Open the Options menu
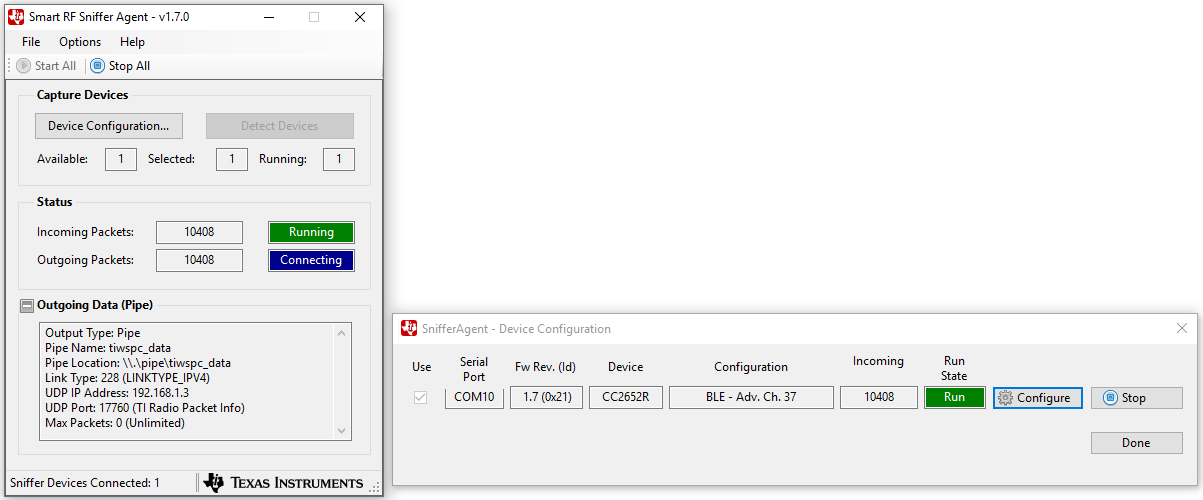The image size is (1203, 500). 80,42
